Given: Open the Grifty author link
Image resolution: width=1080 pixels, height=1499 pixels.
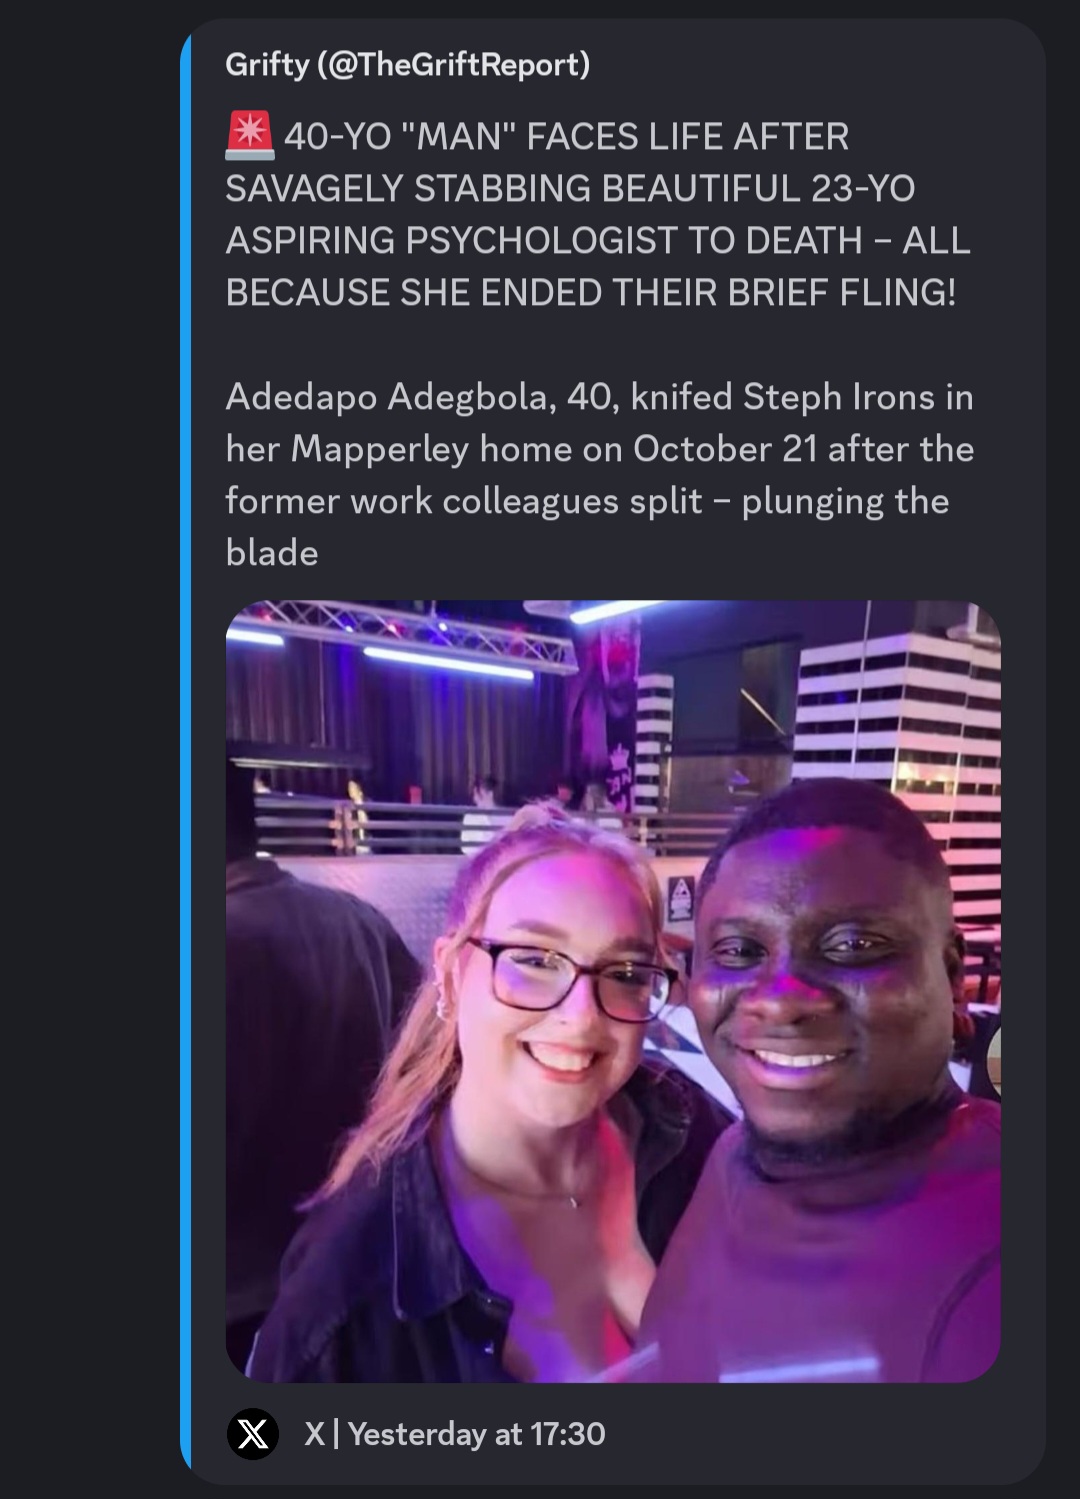Looking at the screenshot, I should [407, 65].
